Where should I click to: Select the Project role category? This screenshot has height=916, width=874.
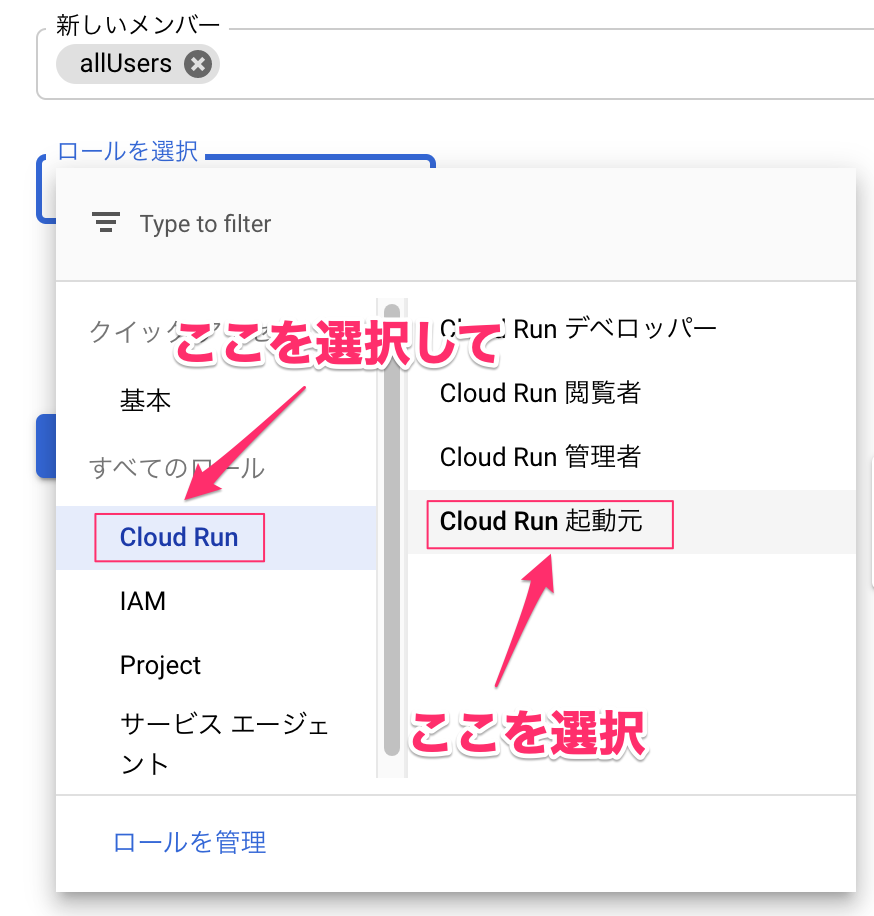(x=216, y=665)
